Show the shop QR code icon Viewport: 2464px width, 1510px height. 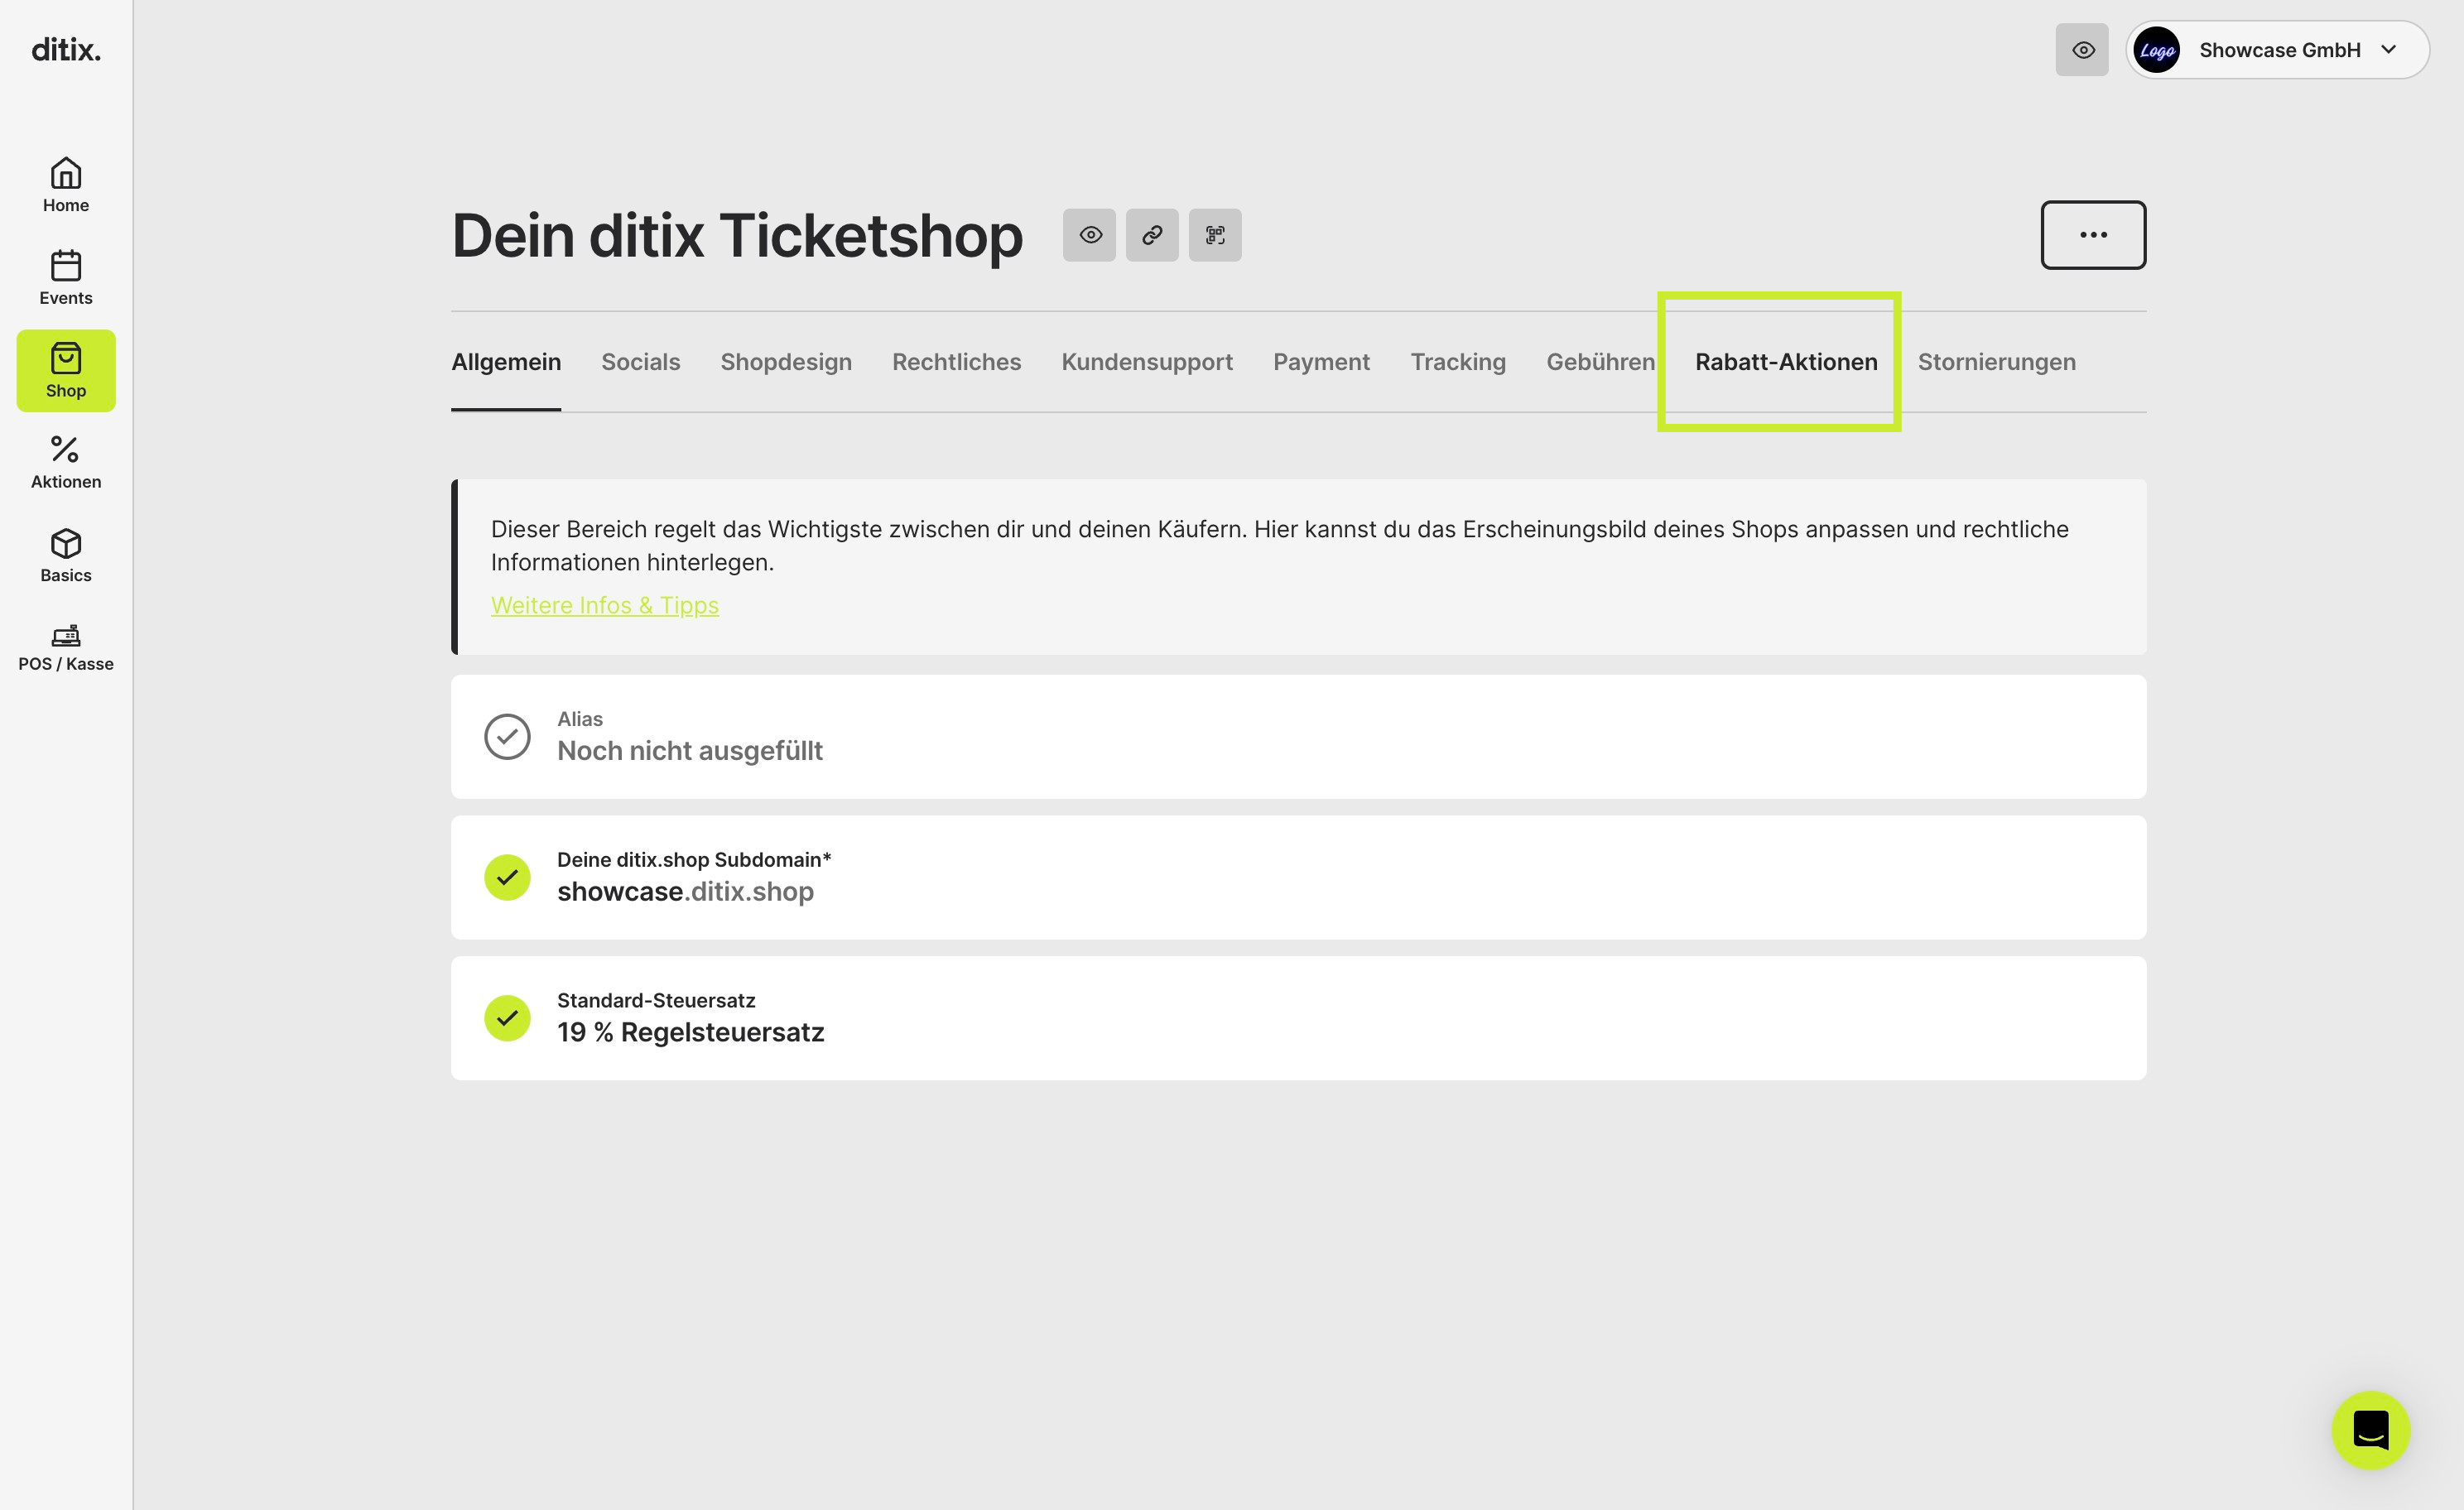click(x=1215, y=235)
